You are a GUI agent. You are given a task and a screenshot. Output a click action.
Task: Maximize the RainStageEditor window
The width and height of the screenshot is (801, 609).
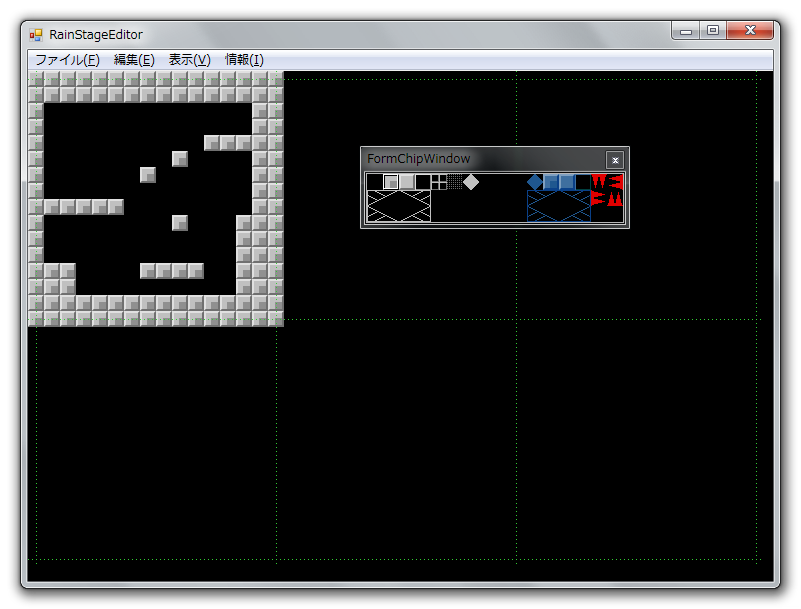click(713, 31)
